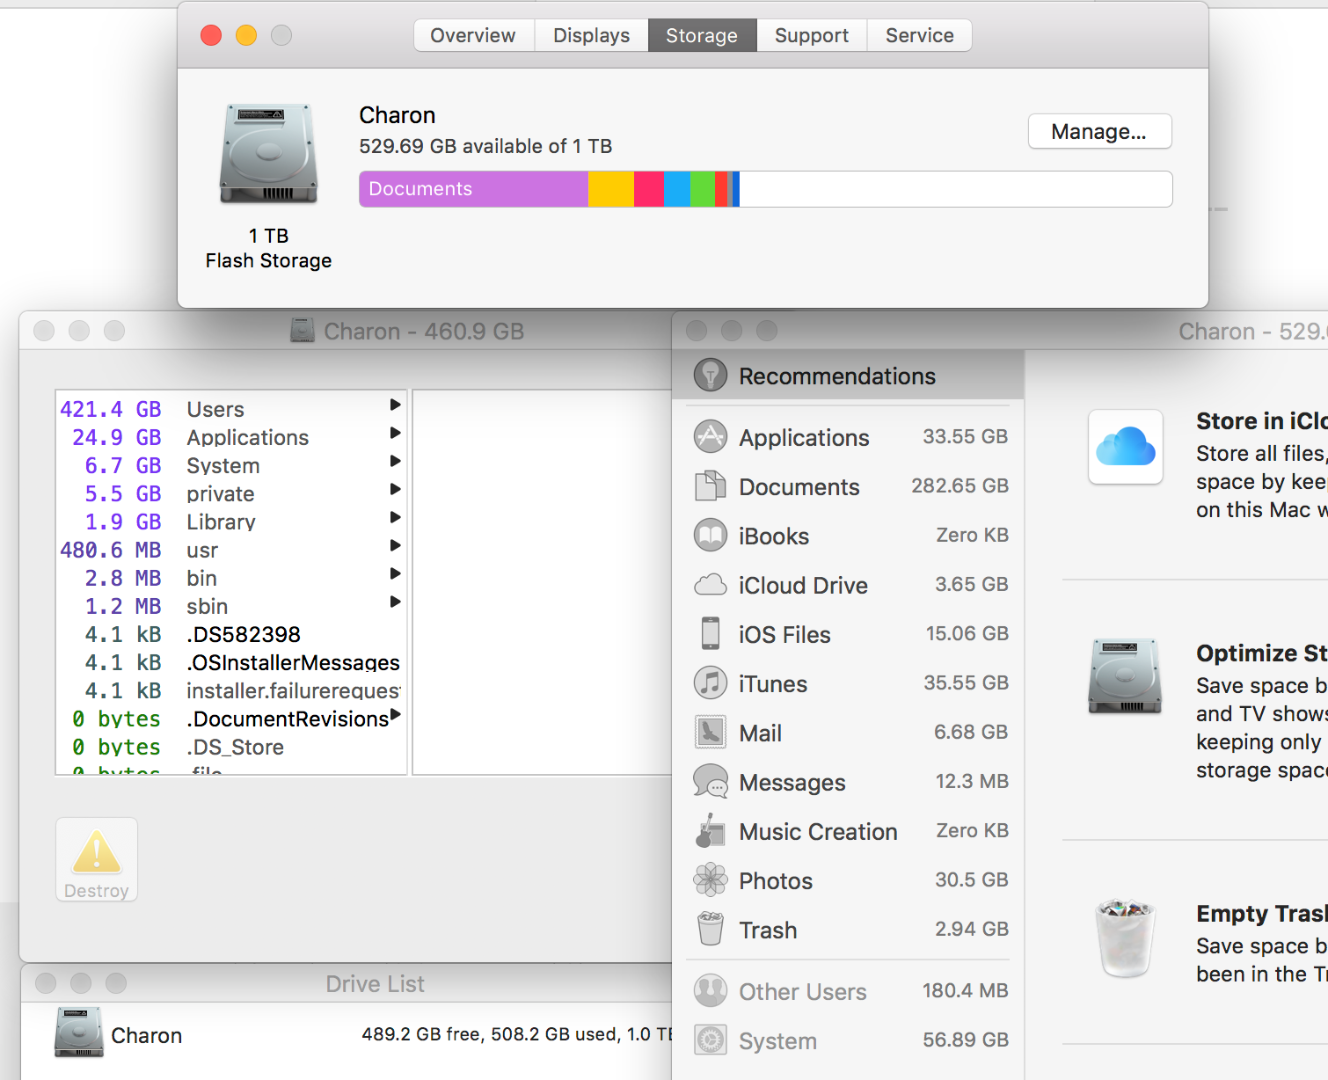The height and width of the screenshot is (1080, 1328).
Task: Open the Manage... storage button
Action: 1099,131
